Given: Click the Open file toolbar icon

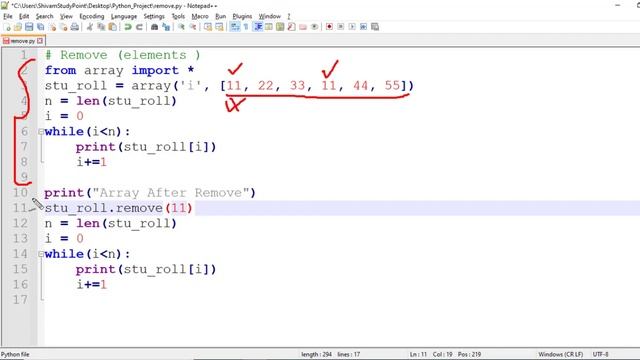Looking at the screenshot, I should click(18, 27).
